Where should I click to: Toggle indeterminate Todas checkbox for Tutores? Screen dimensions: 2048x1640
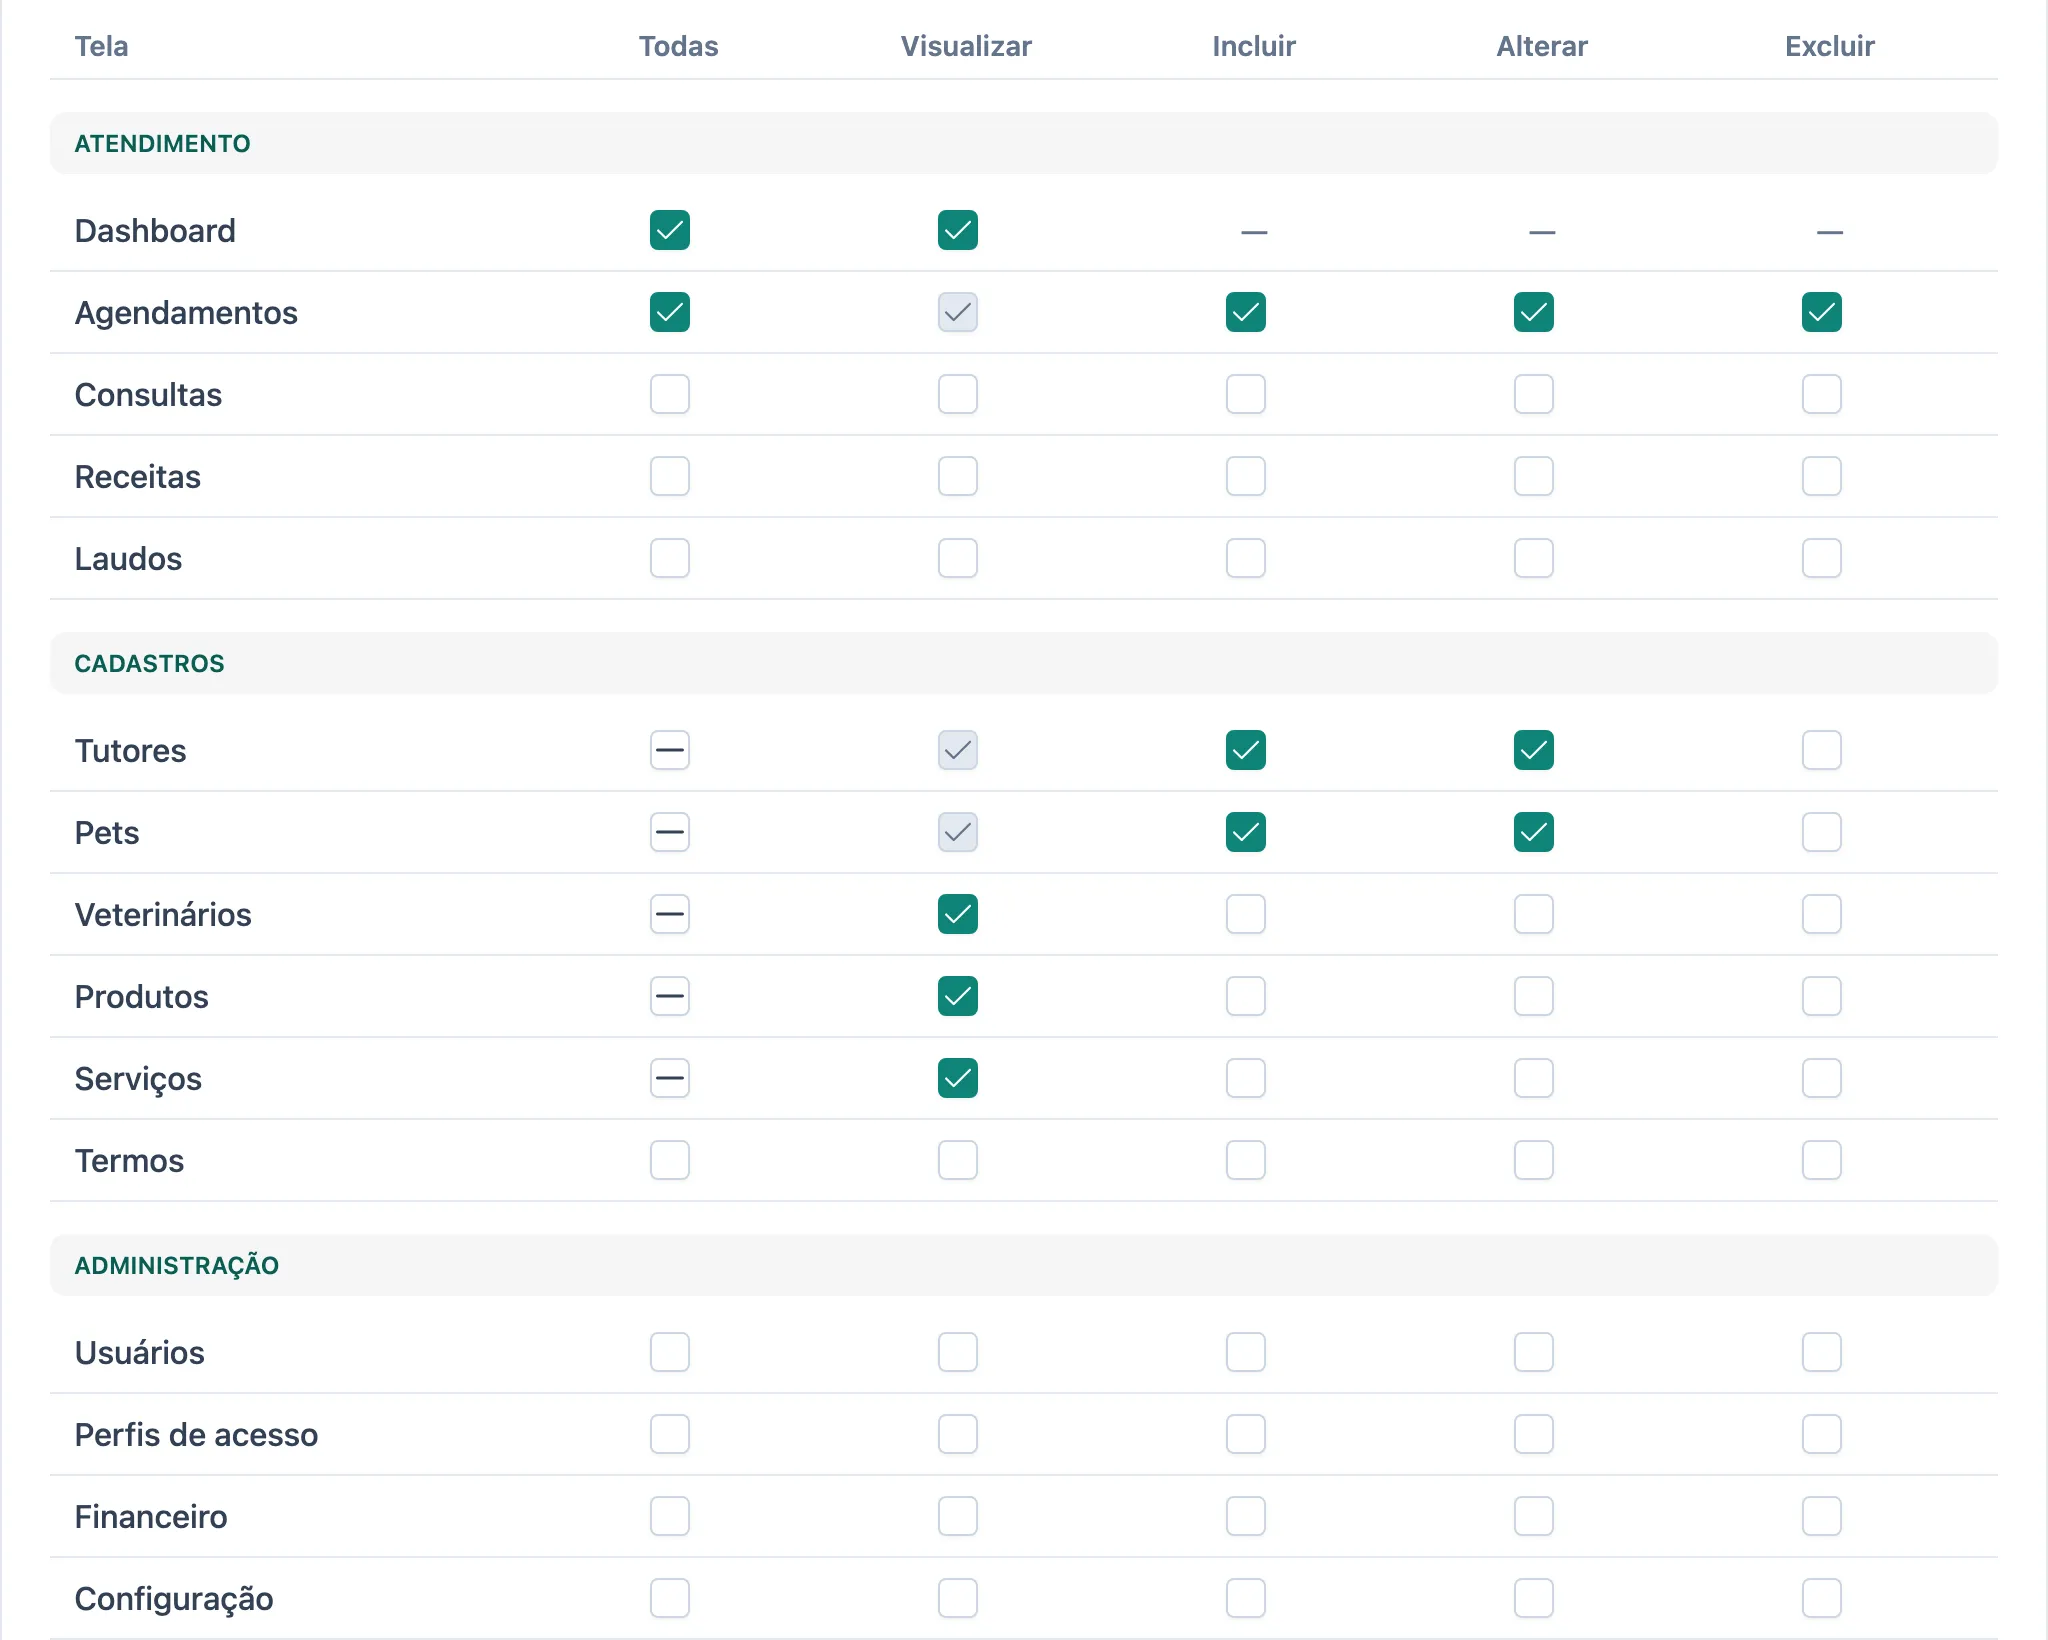coord(670,750)
